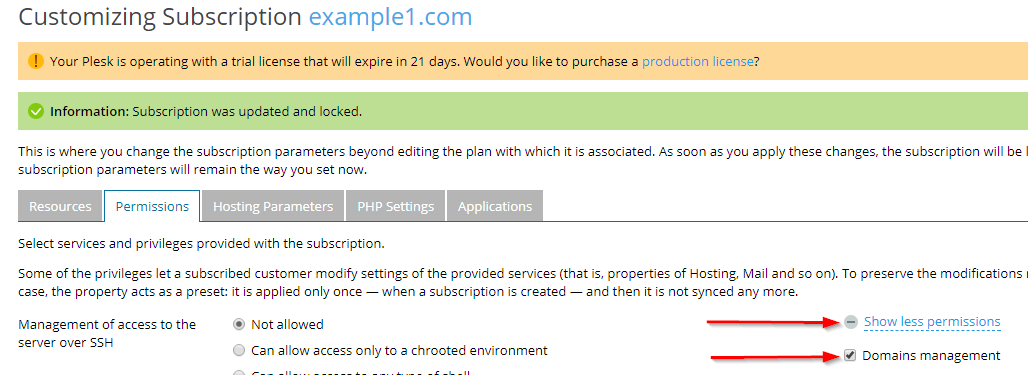1028x375 pixels.
Task: Click the Subscription was updated and locked message
Action: [x=247, y=111]
